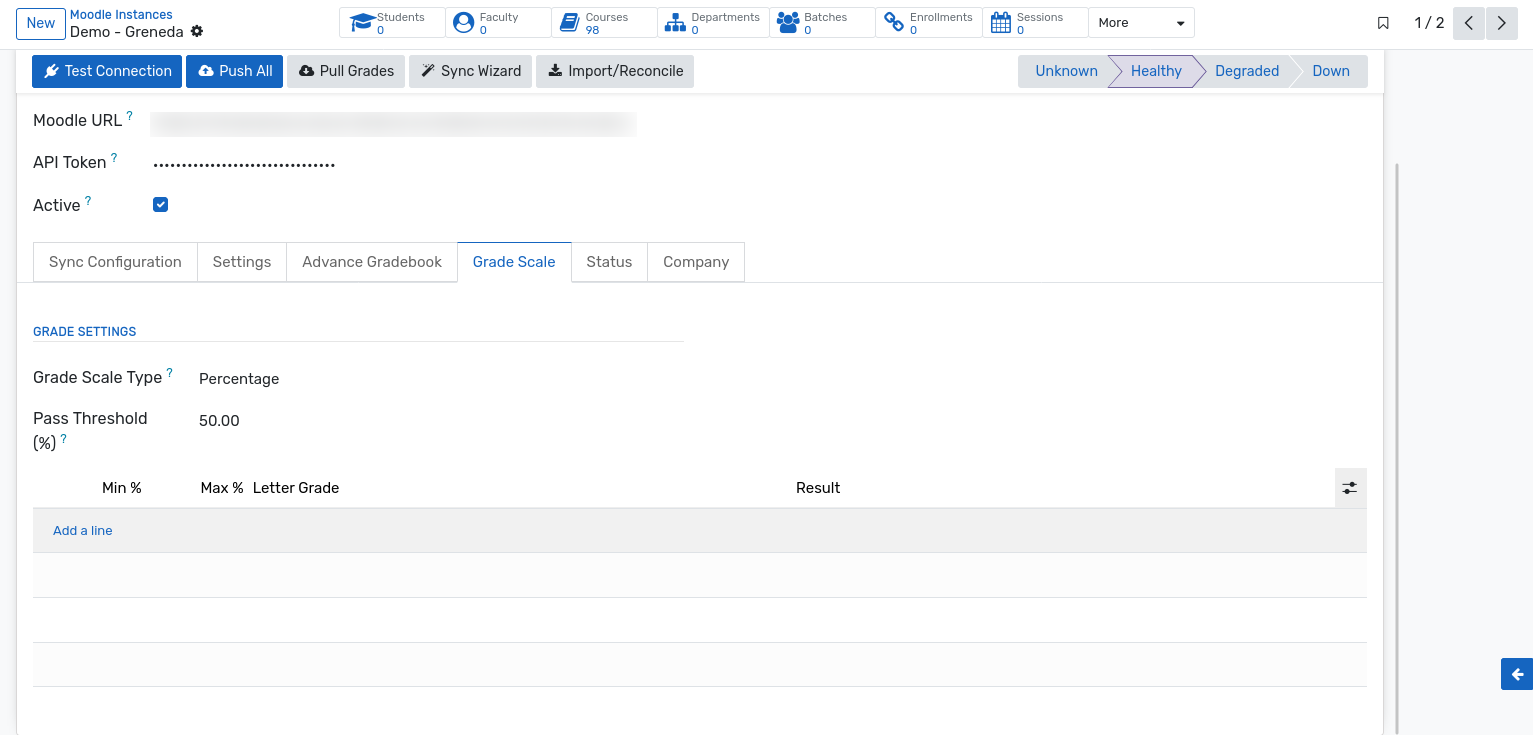Switch to the Sync Configuration tab

coord(115,262)
